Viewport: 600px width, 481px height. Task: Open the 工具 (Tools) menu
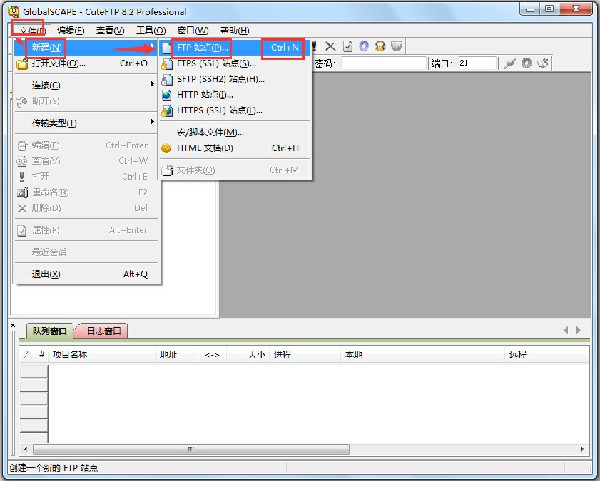pos(151,30)
